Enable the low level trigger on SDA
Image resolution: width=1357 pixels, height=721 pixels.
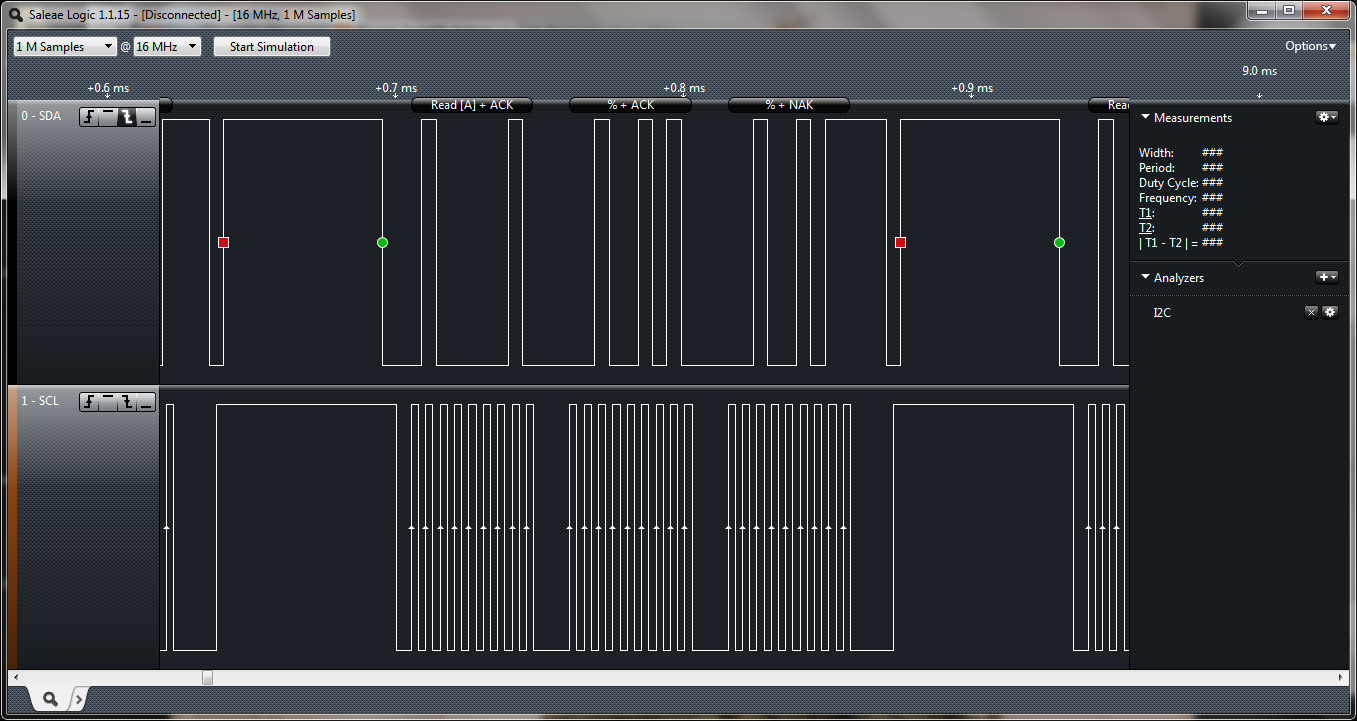click(x=145, y=117)
